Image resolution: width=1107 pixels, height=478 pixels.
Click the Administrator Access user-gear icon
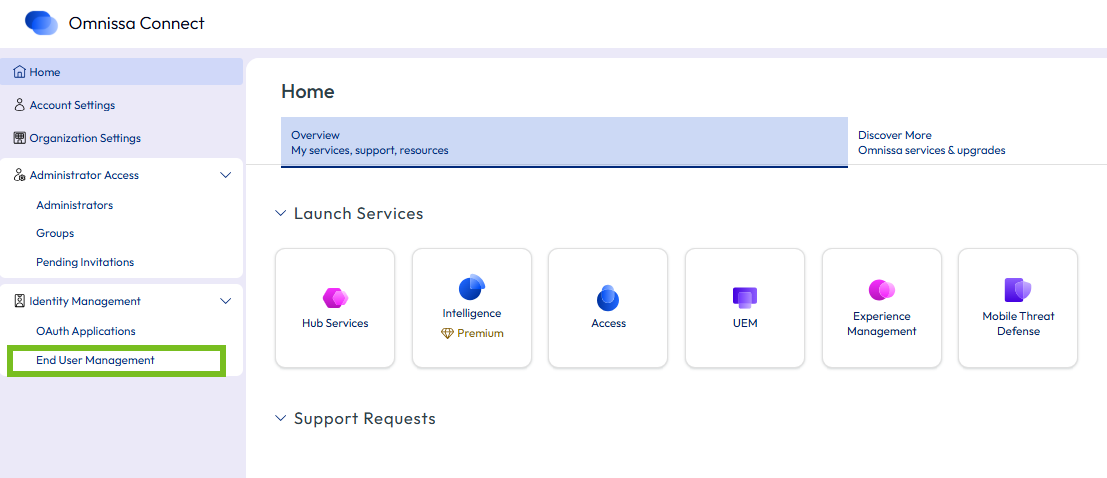(x=20, y=175)
